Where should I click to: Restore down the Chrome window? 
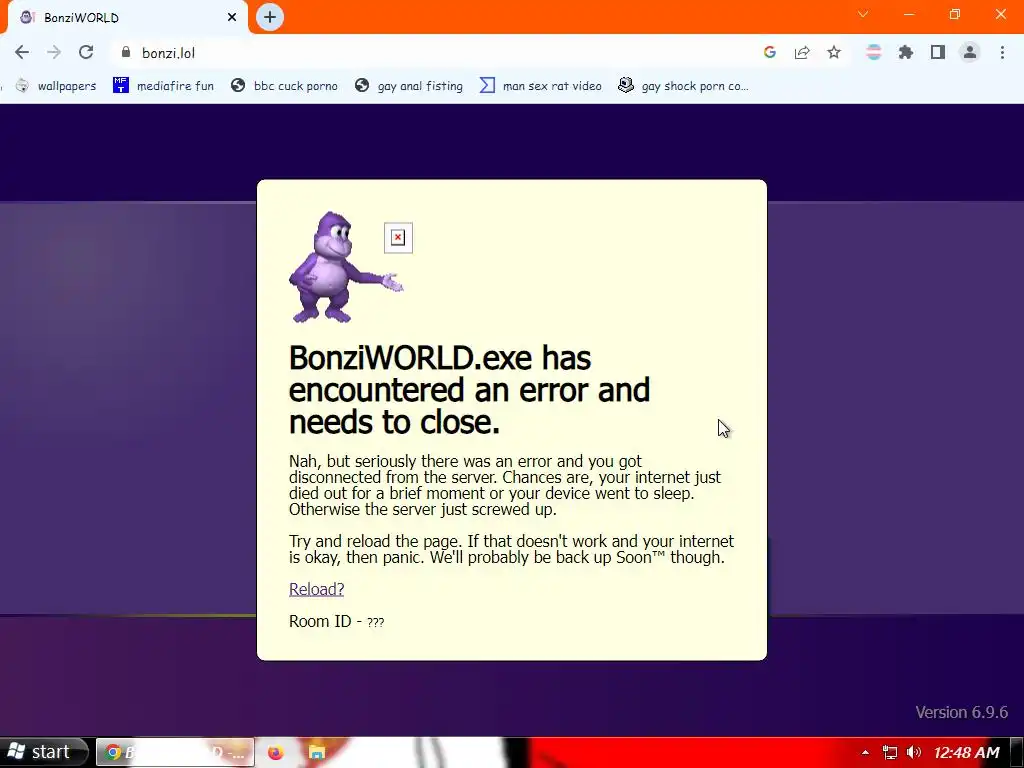pyautogui.click(x=955, y=14)
